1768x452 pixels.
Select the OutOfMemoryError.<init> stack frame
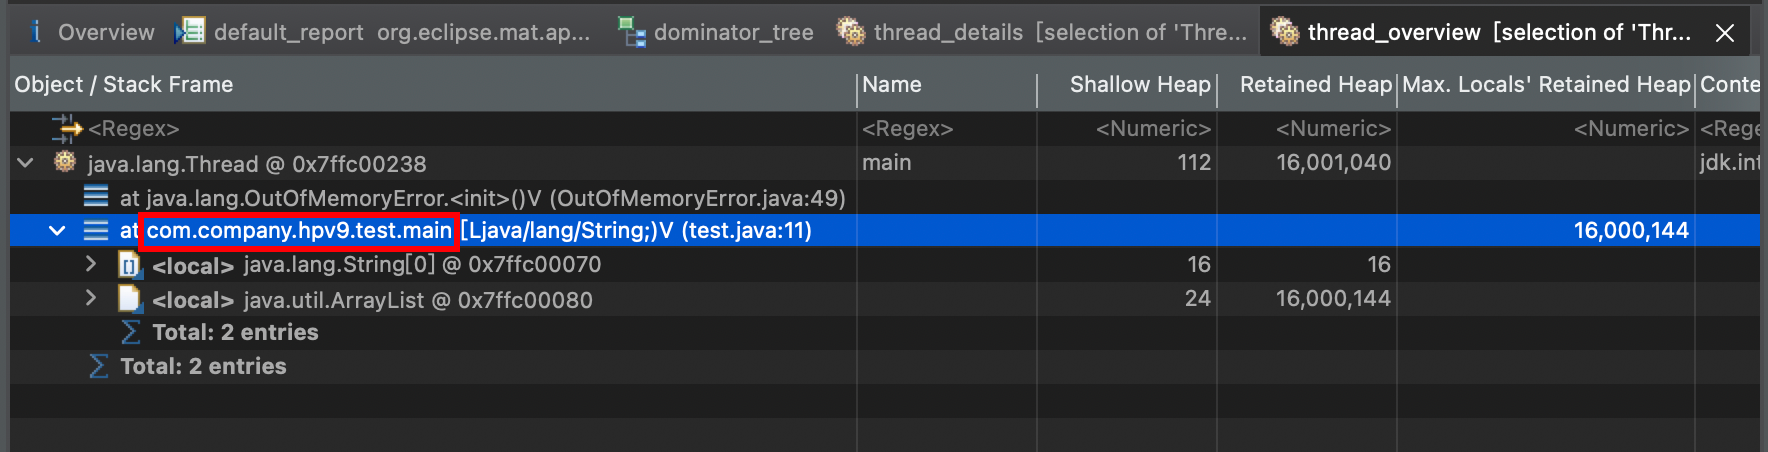[x=482, y=198]
